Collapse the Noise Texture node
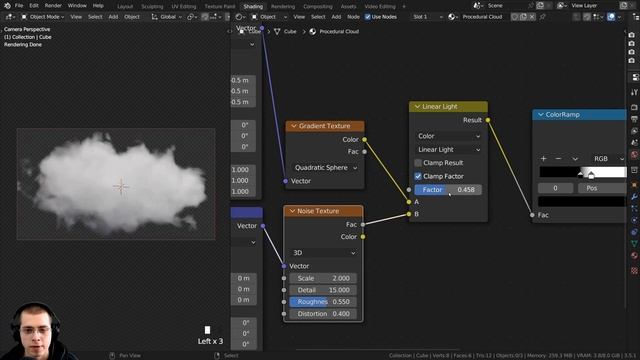Viewport: 640px width, 360px height. (292, 211)
